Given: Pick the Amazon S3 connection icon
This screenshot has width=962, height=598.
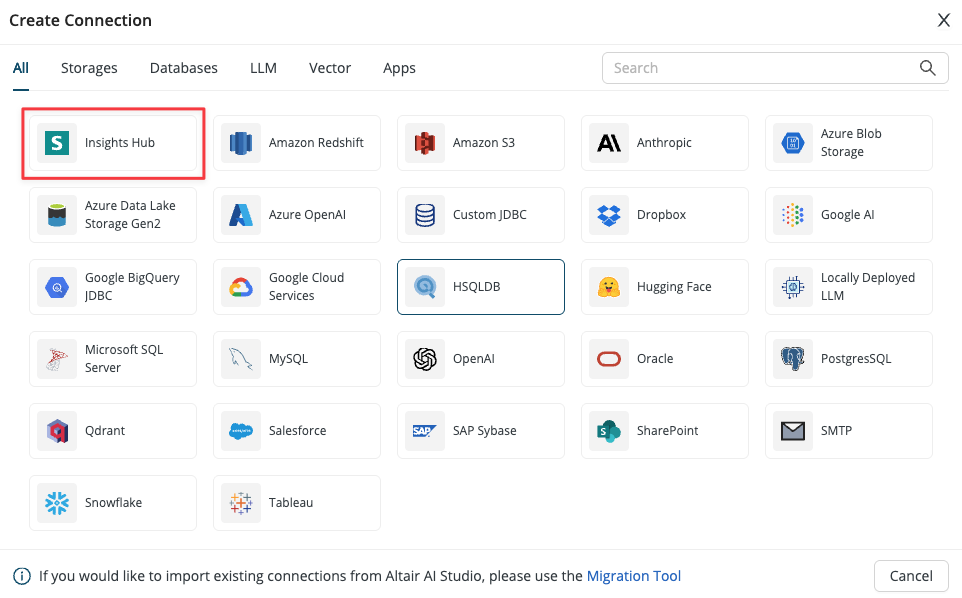Looking at the screenshot, I should [424, 143].
